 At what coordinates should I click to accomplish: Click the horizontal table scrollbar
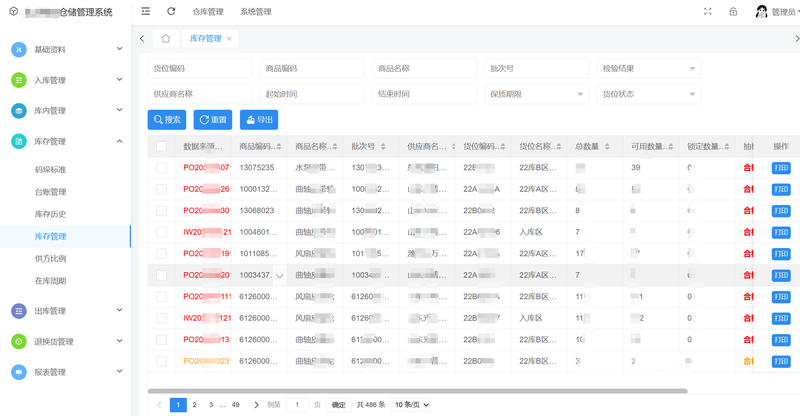click(417, 390)
